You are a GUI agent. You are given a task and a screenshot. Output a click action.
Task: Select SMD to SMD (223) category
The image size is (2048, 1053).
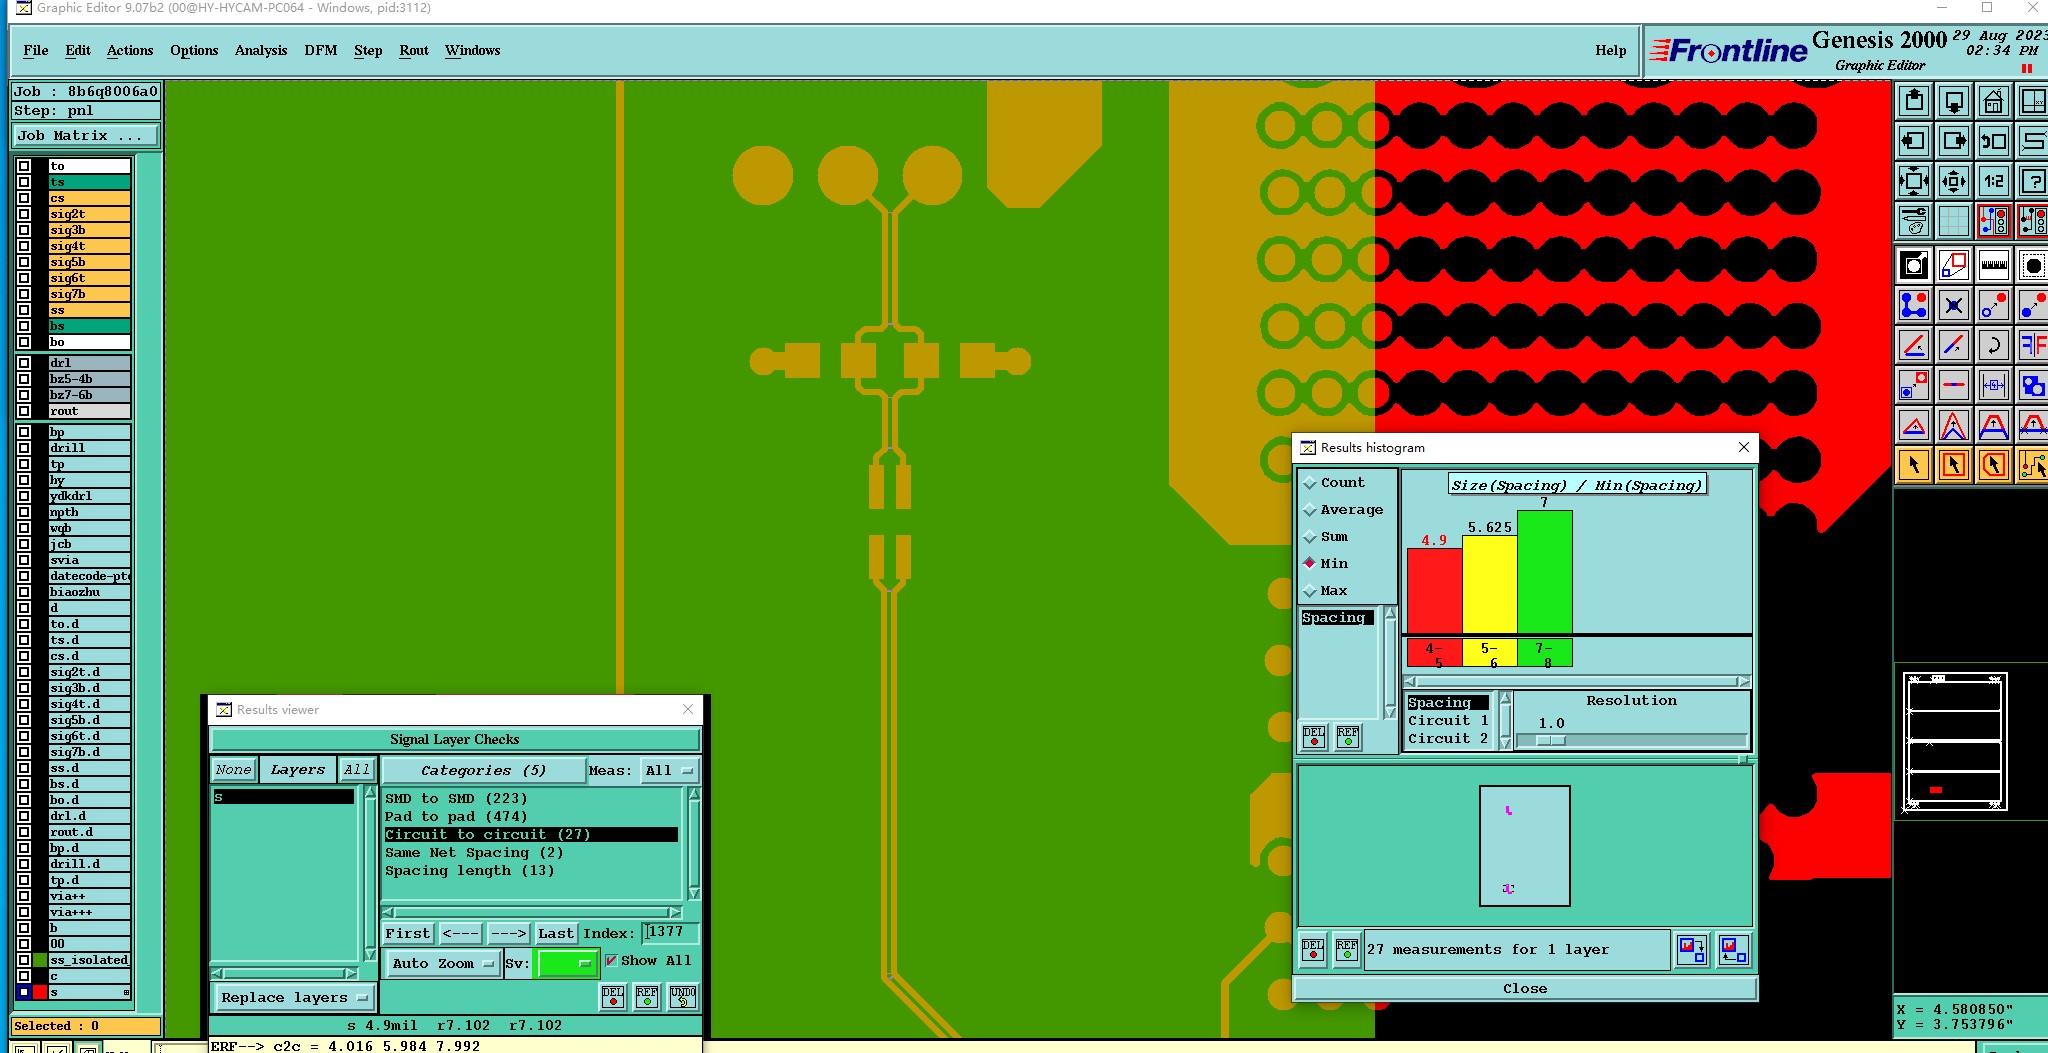456,799
